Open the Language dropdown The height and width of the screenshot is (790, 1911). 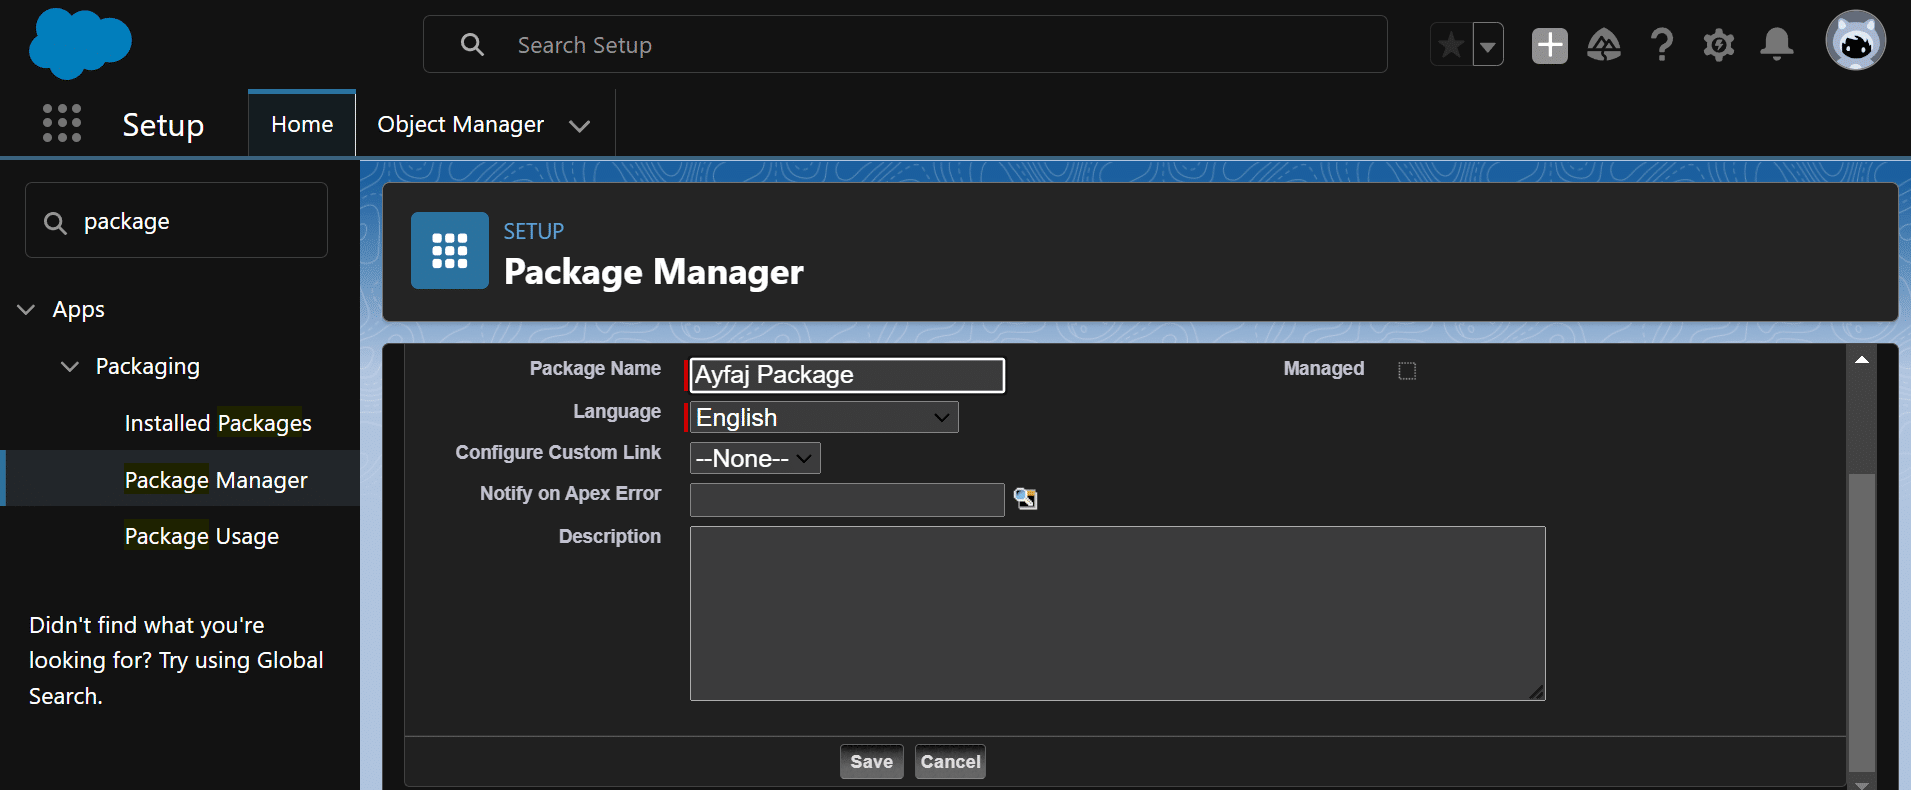pos(824,417)
